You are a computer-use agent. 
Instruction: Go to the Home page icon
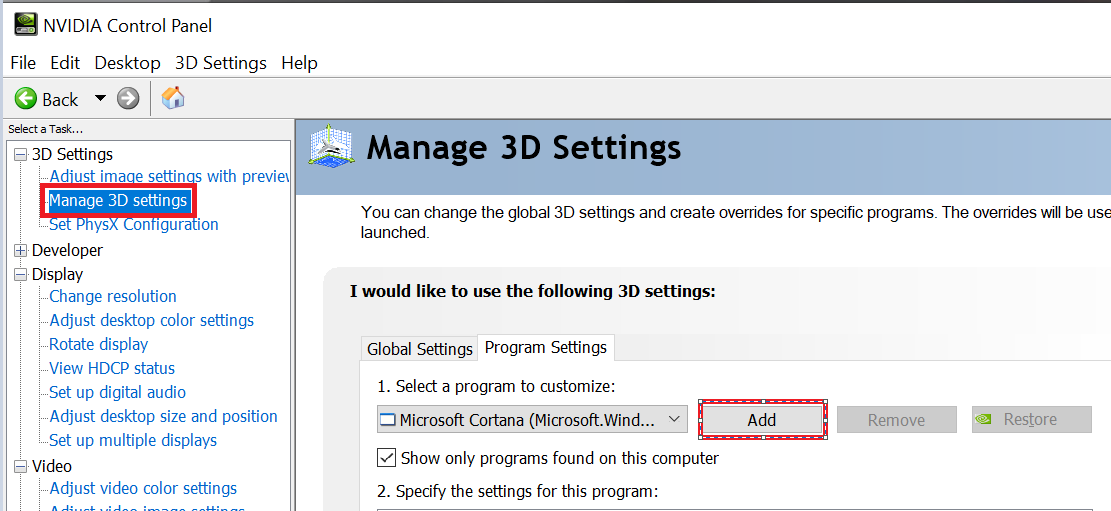pyautogui.click(x=173, y=98)
